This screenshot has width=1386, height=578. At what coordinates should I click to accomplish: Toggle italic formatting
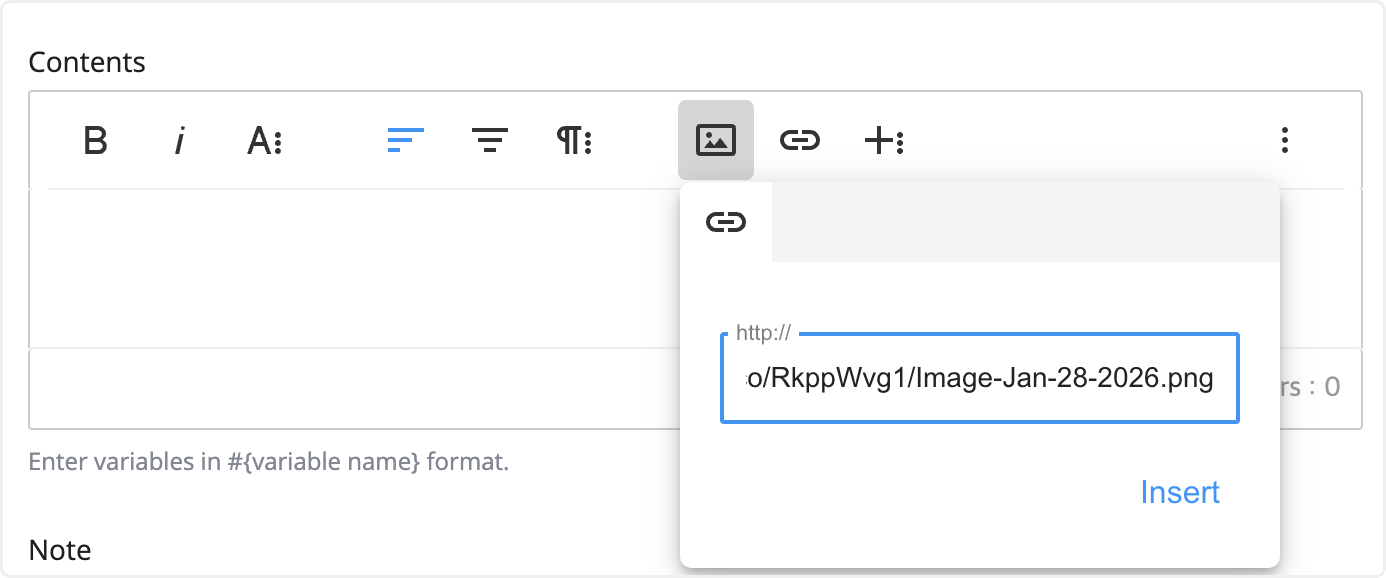179,141
